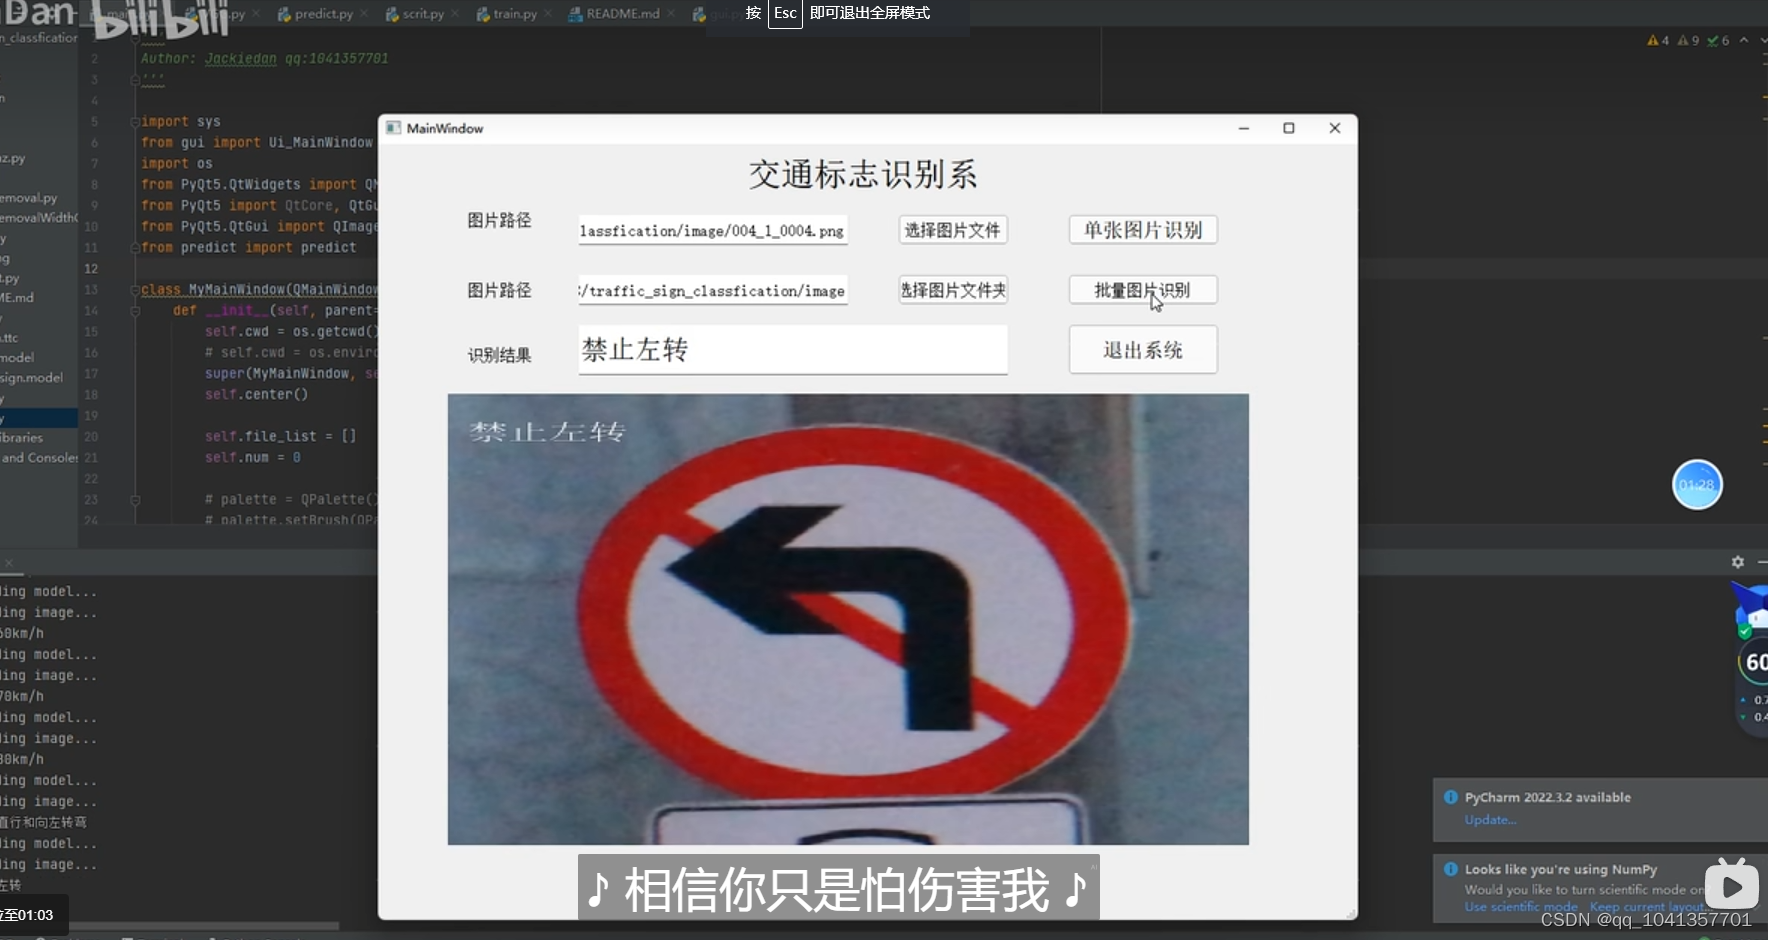Click the no-left-turn sign image preview
The width and height of the screenshot is (1768, 940).
click(x=848, y=619)
